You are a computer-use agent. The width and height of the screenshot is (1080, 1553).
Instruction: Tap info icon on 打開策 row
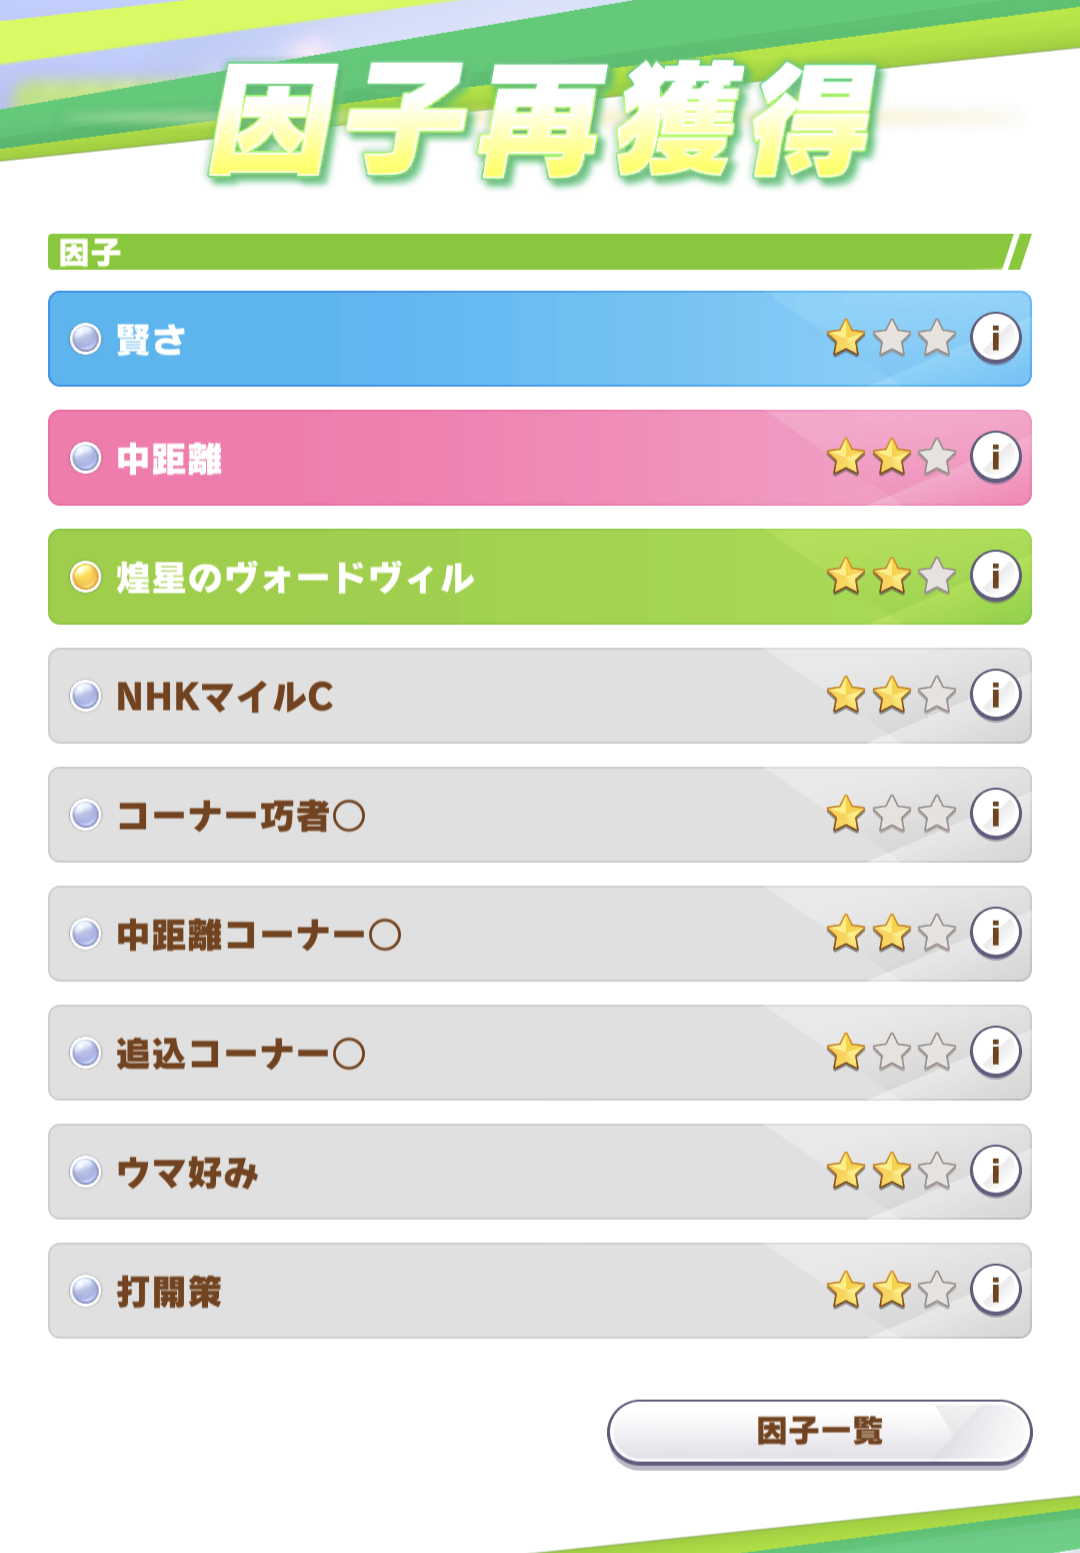coord(995,1290)
